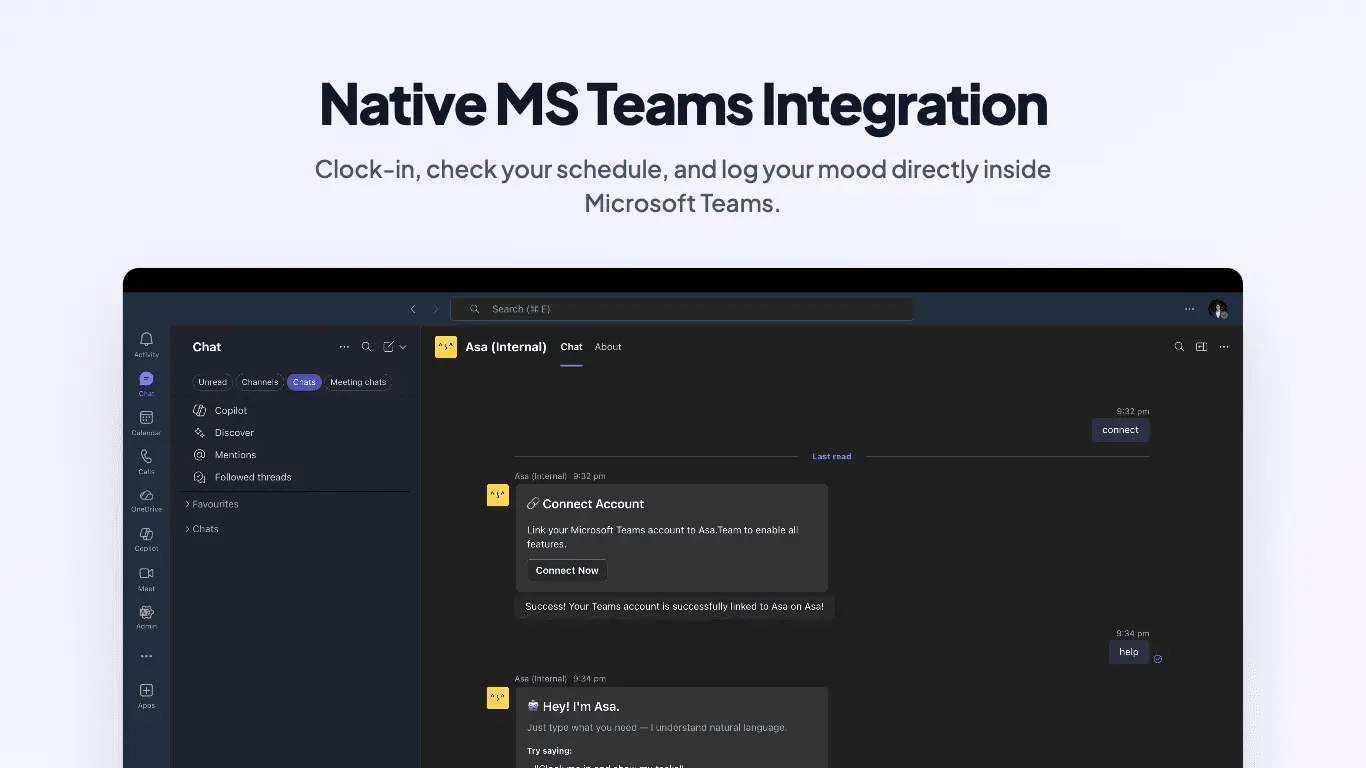Click the chat list search magnifier

[366, 347]
